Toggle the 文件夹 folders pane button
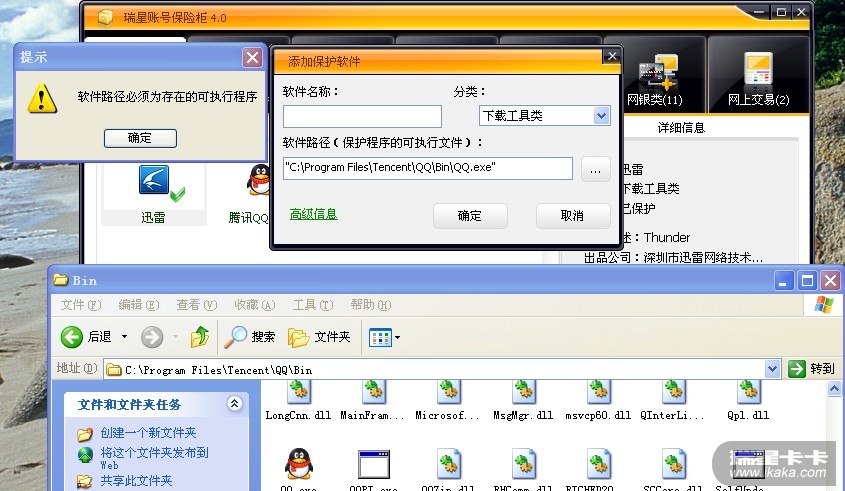 [319, 337]
